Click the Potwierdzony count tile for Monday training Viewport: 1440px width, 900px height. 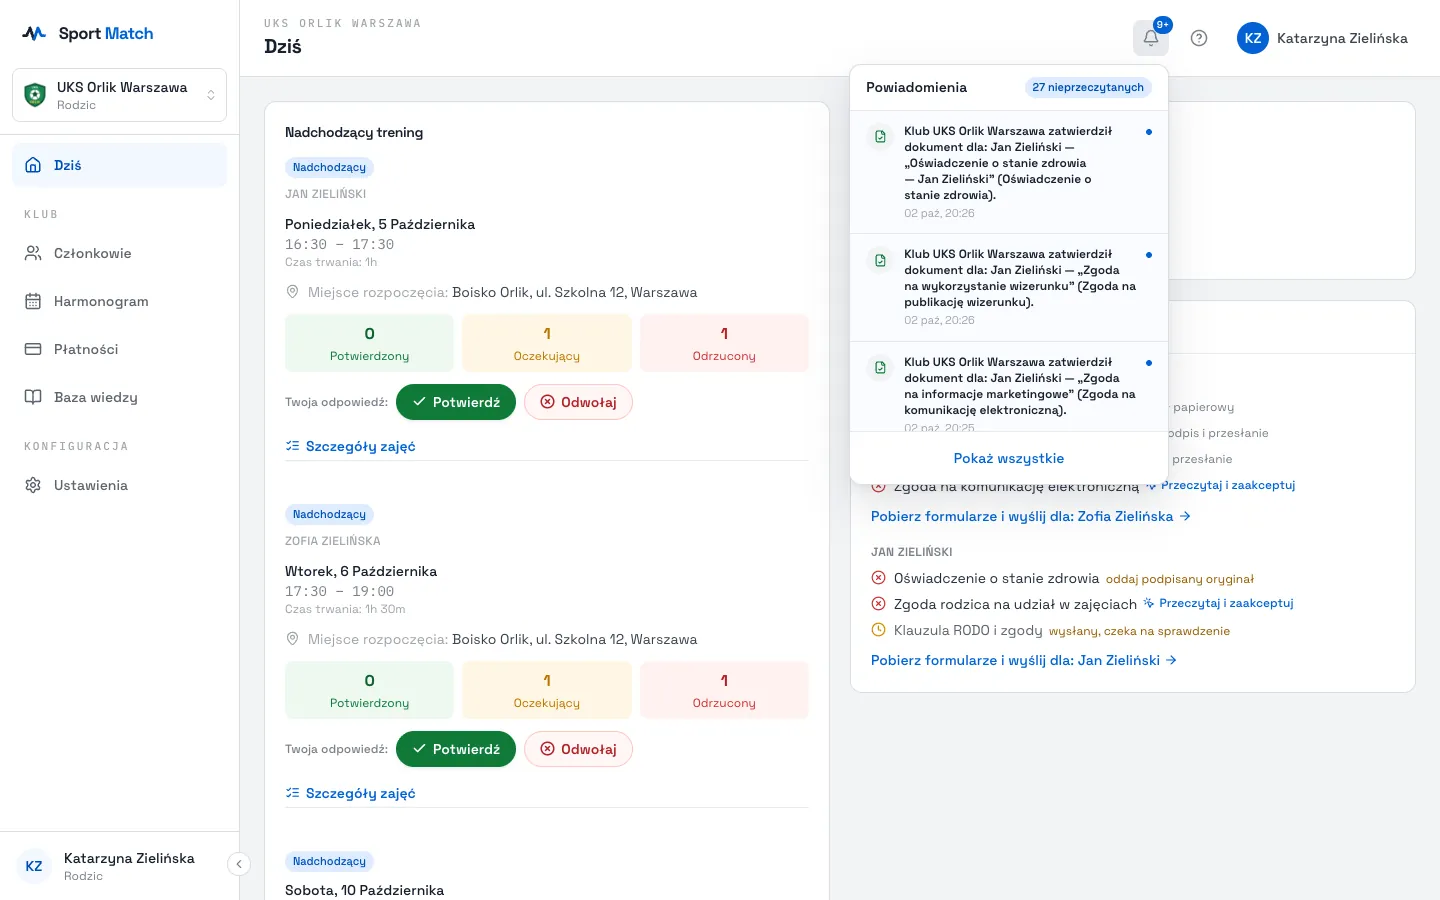point(369,343)
